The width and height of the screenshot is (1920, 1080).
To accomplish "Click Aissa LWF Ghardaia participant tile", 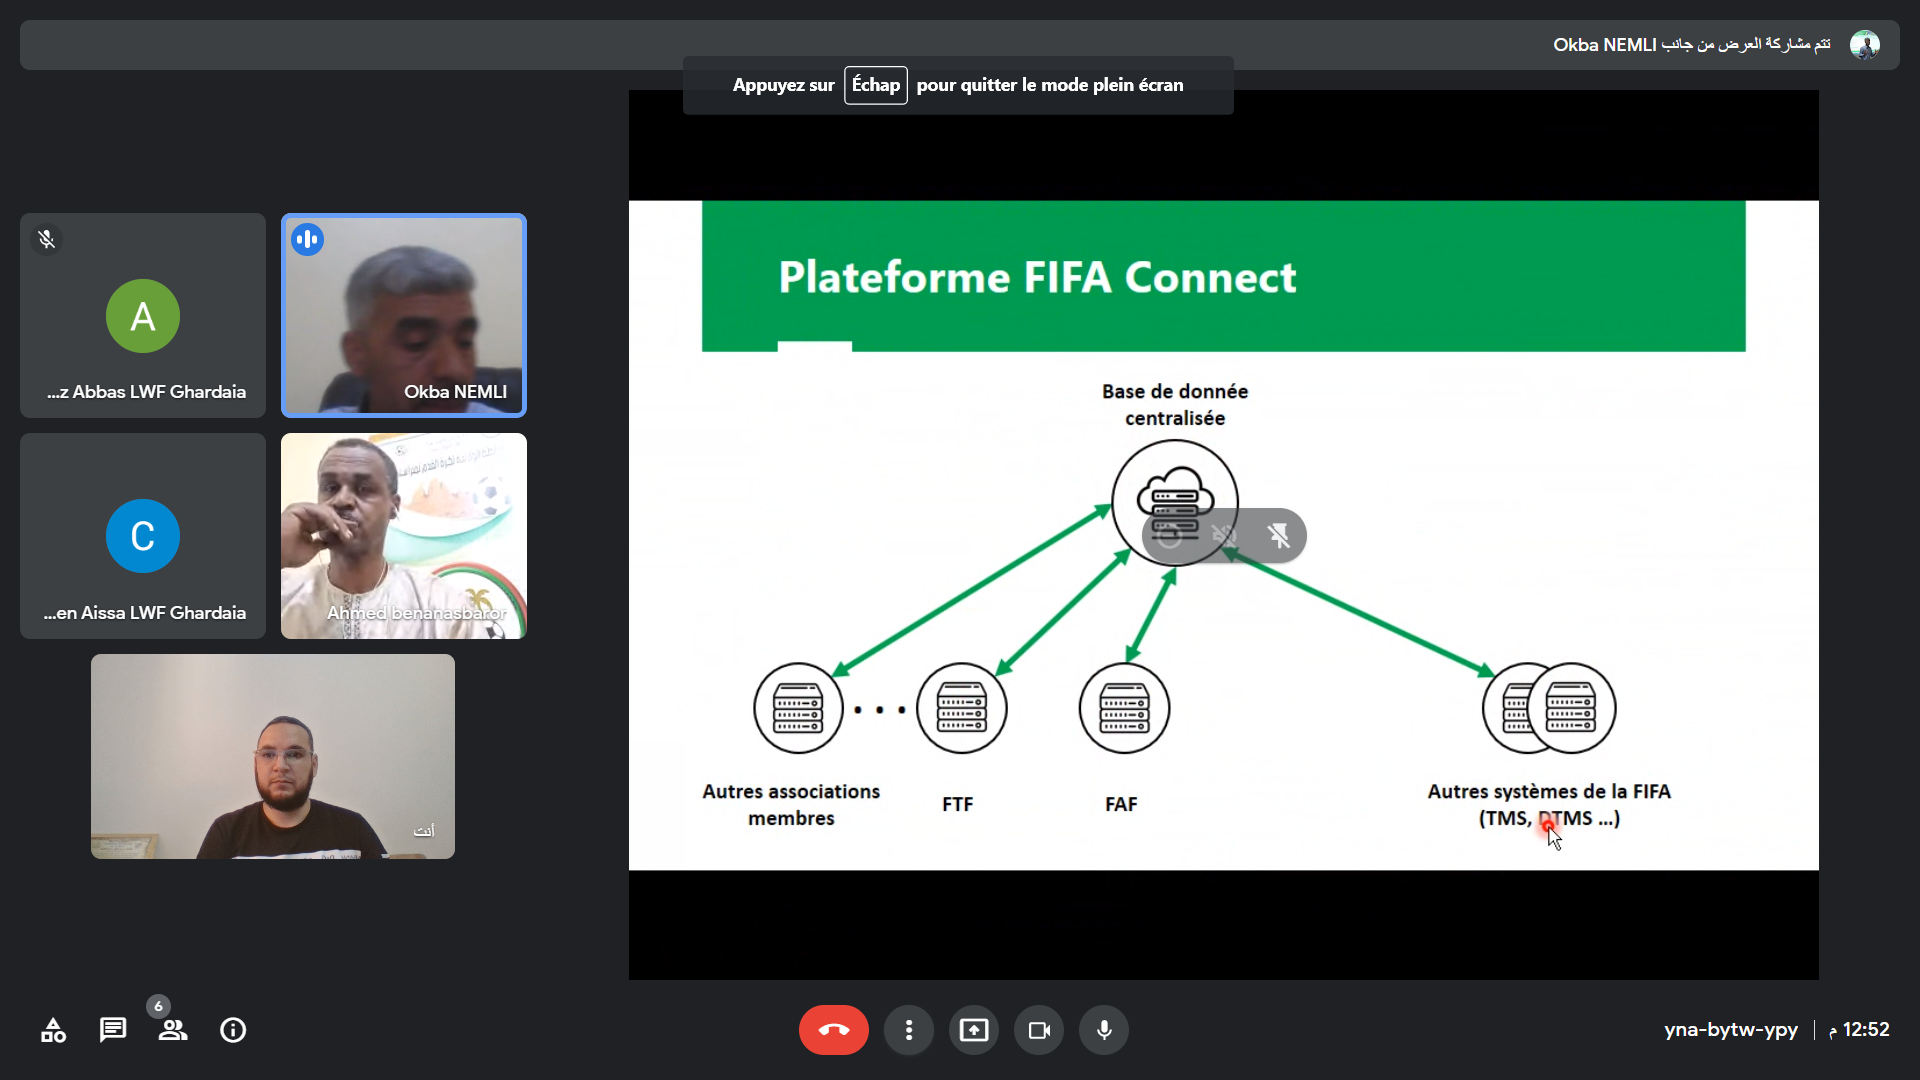I will tap(143, 536).
